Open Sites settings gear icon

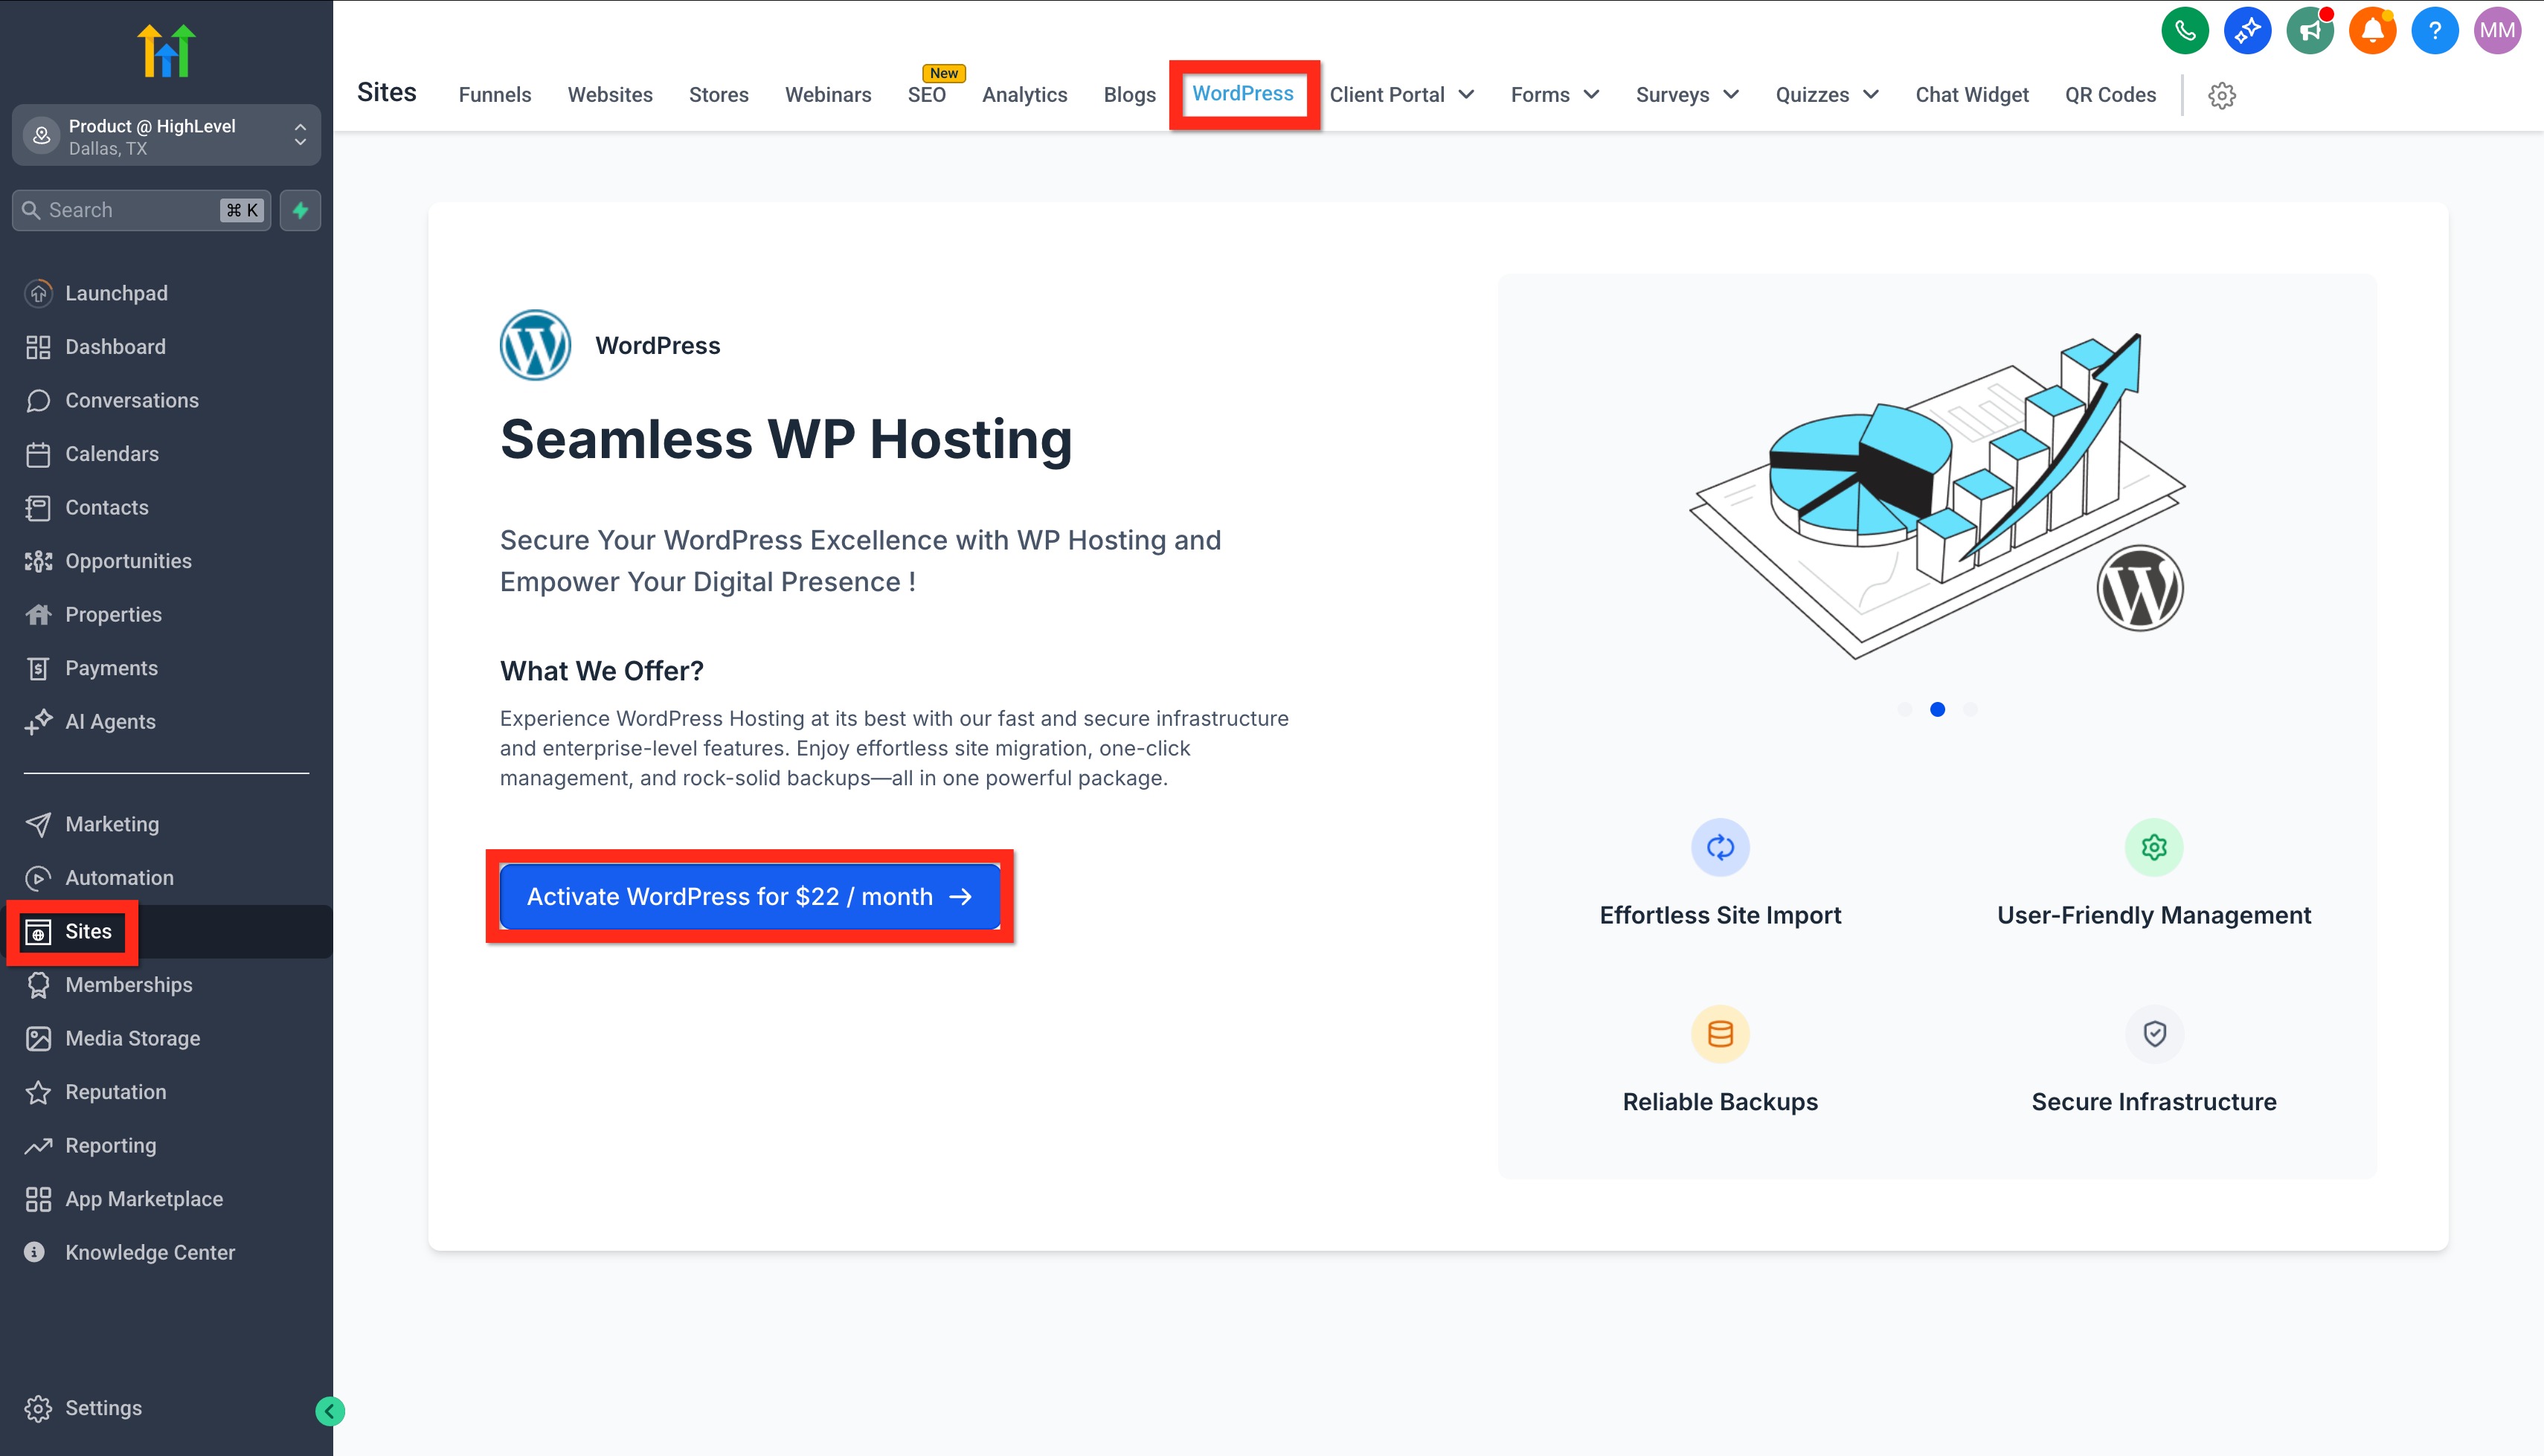point(2221,96)
